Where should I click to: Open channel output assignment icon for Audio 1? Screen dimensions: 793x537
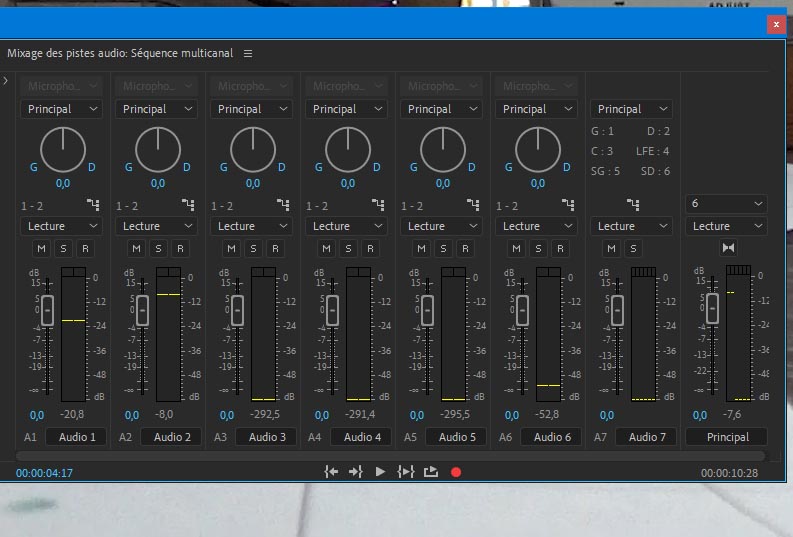click(93, 205)
